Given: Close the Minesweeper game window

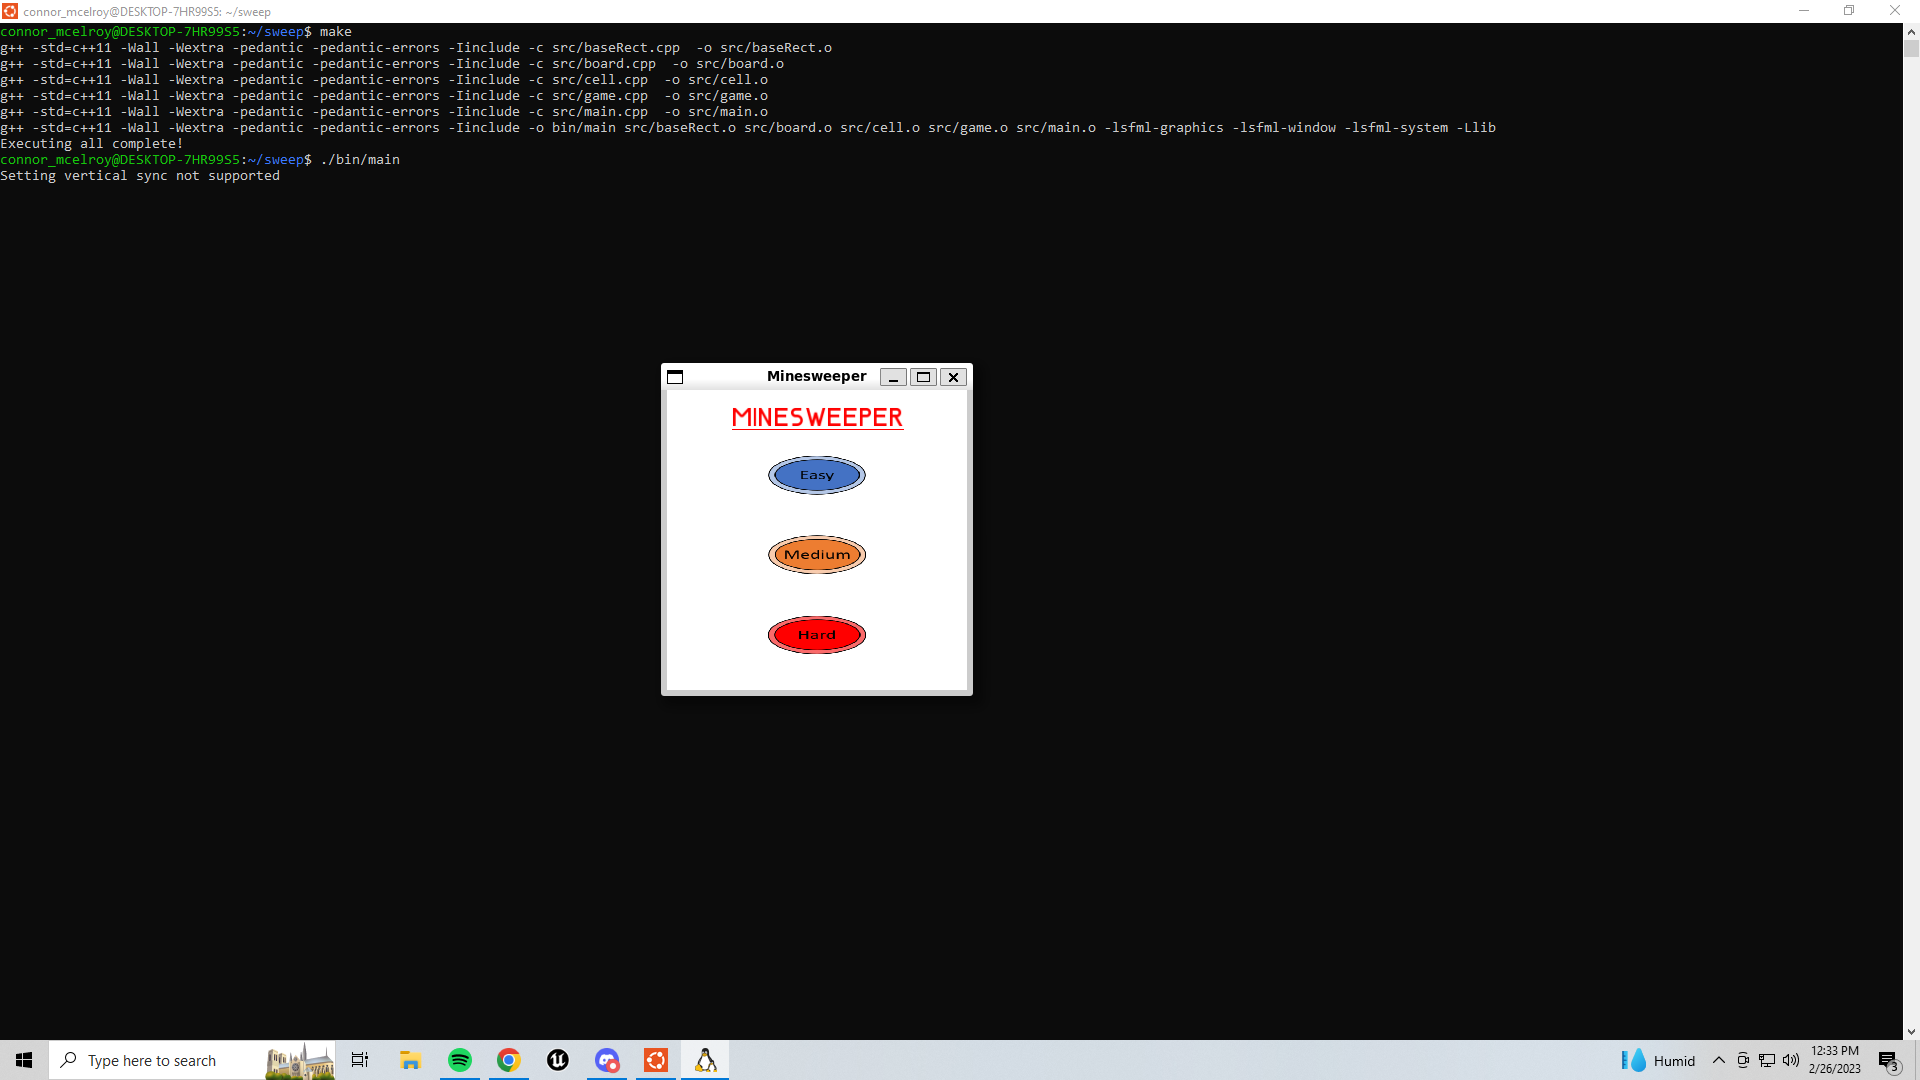Looking at the screenshot, I should [x=953, y=377].
